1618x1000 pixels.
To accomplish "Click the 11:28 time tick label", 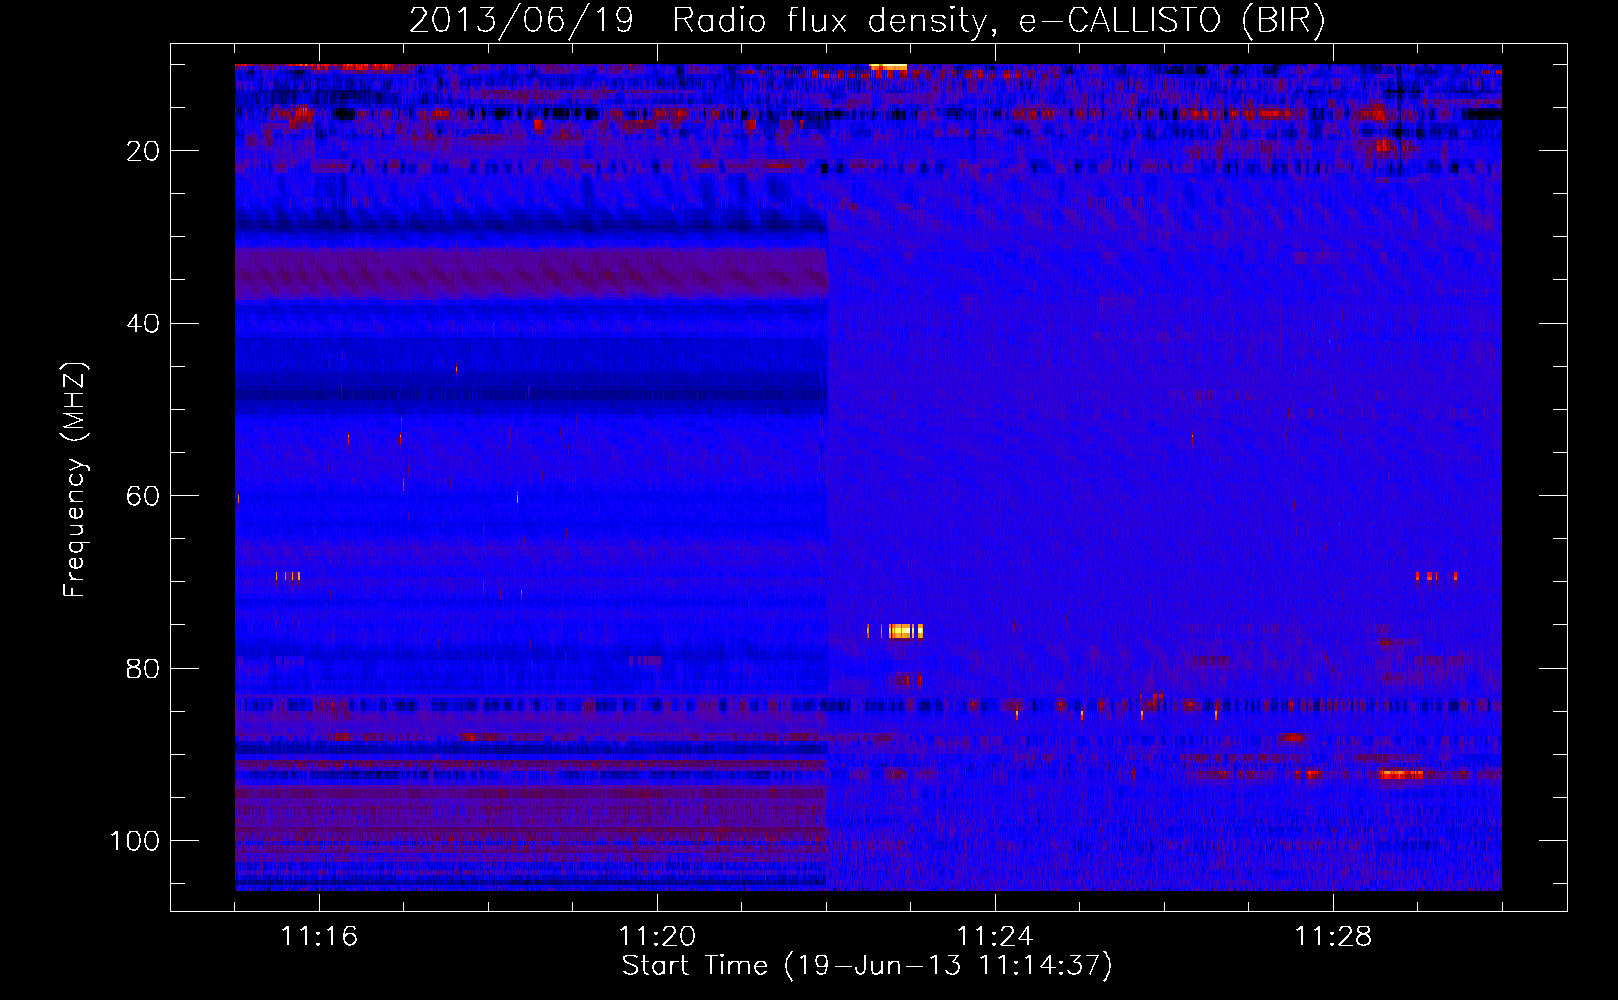I will [x=1333, y=936].
